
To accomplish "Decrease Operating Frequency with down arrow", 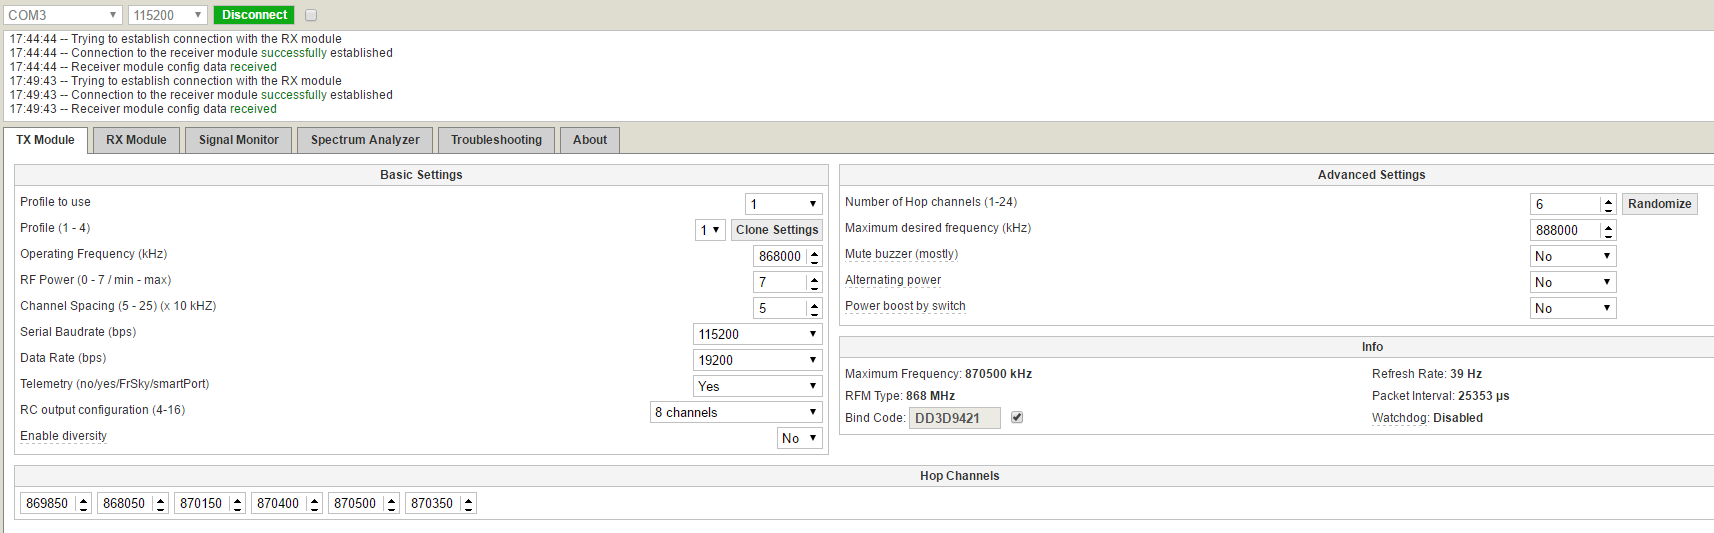I will pyautogui.click(x=814, y=261).
